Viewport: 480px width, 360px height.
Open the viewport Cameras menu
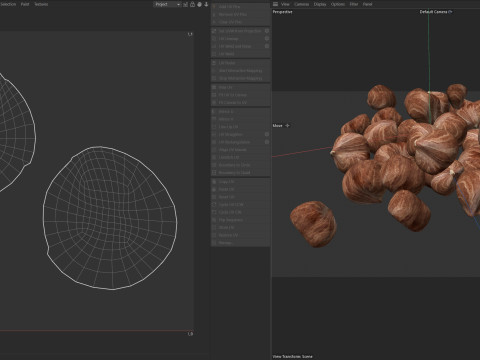tap(301, 4)
